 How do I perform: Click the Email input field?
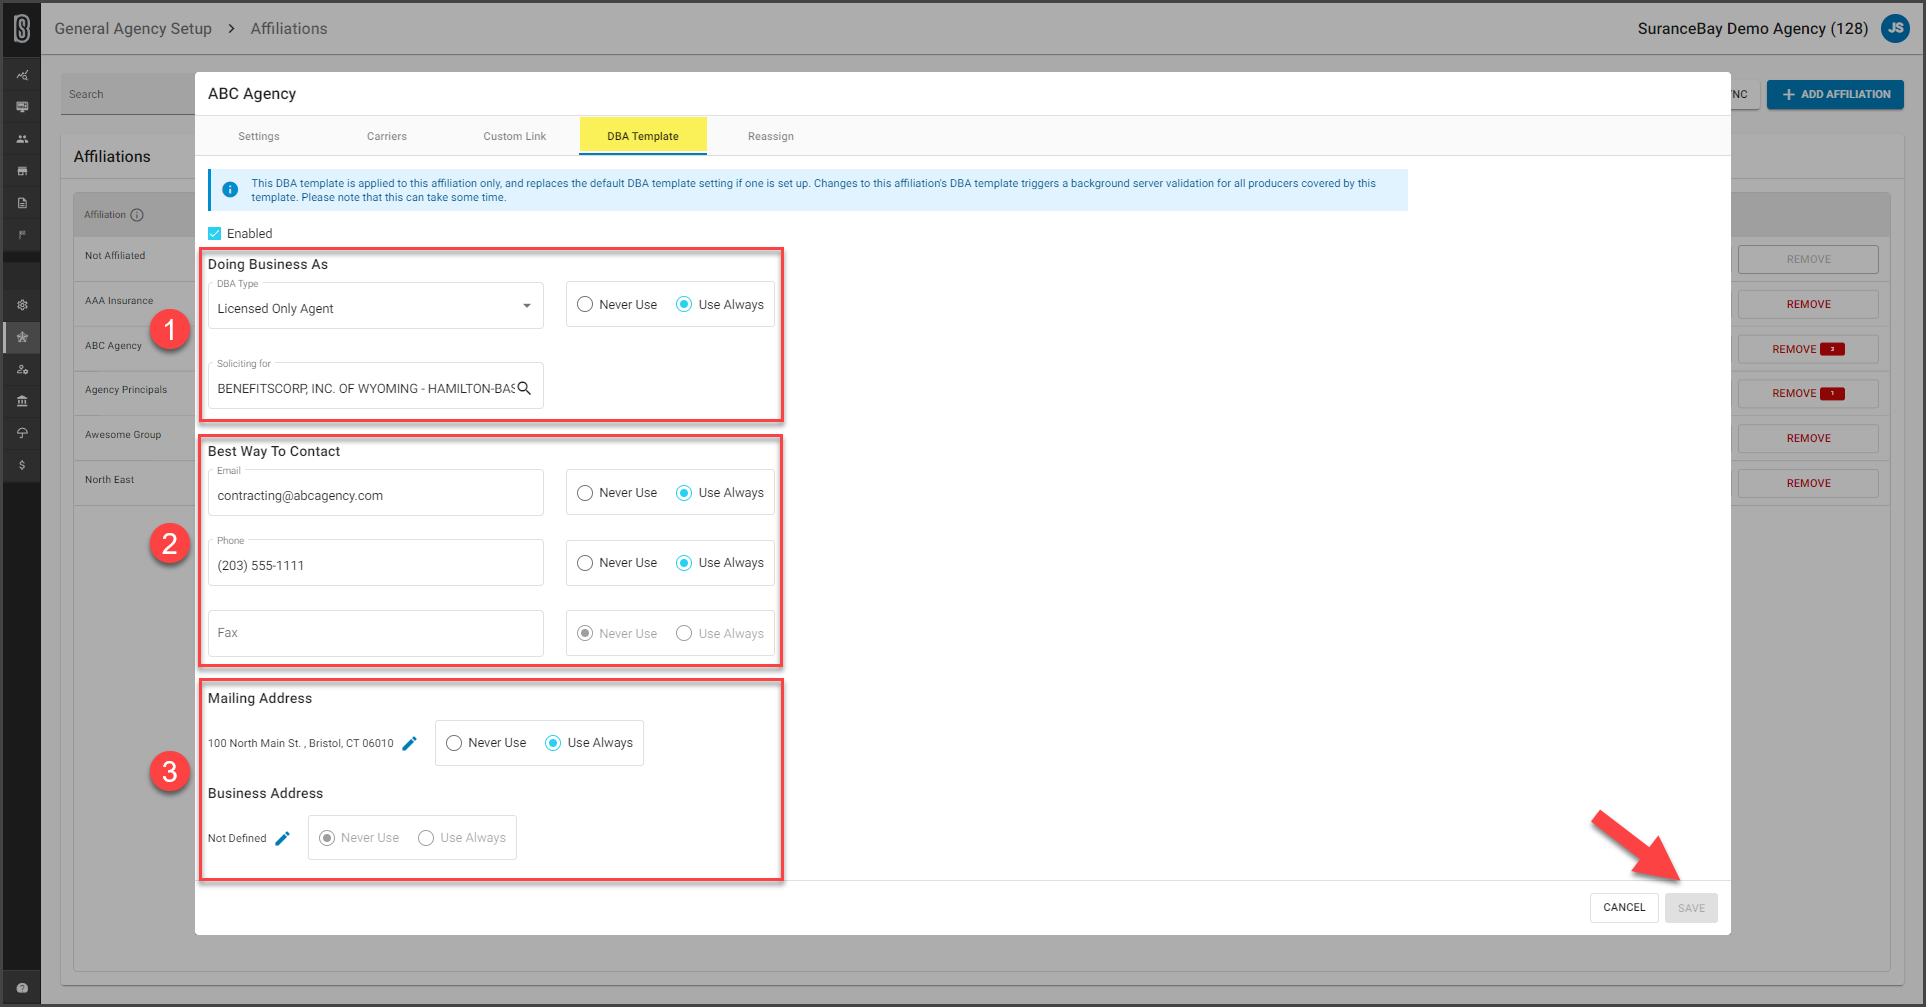pos(376,493)
